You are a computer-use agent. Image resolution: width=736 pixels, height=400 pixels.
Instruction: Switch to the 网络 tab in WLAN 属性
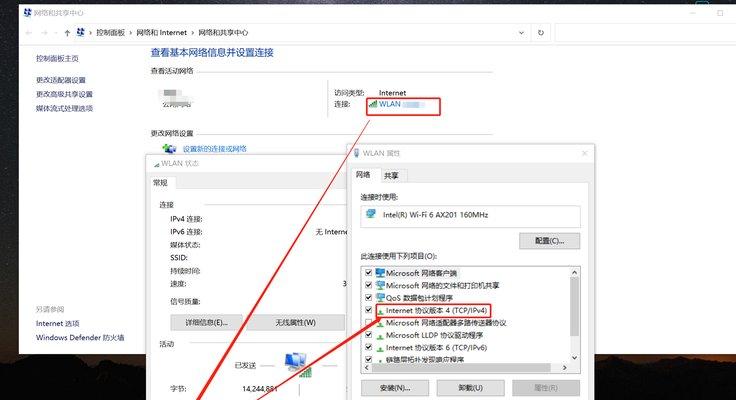(x=363, y=175)
